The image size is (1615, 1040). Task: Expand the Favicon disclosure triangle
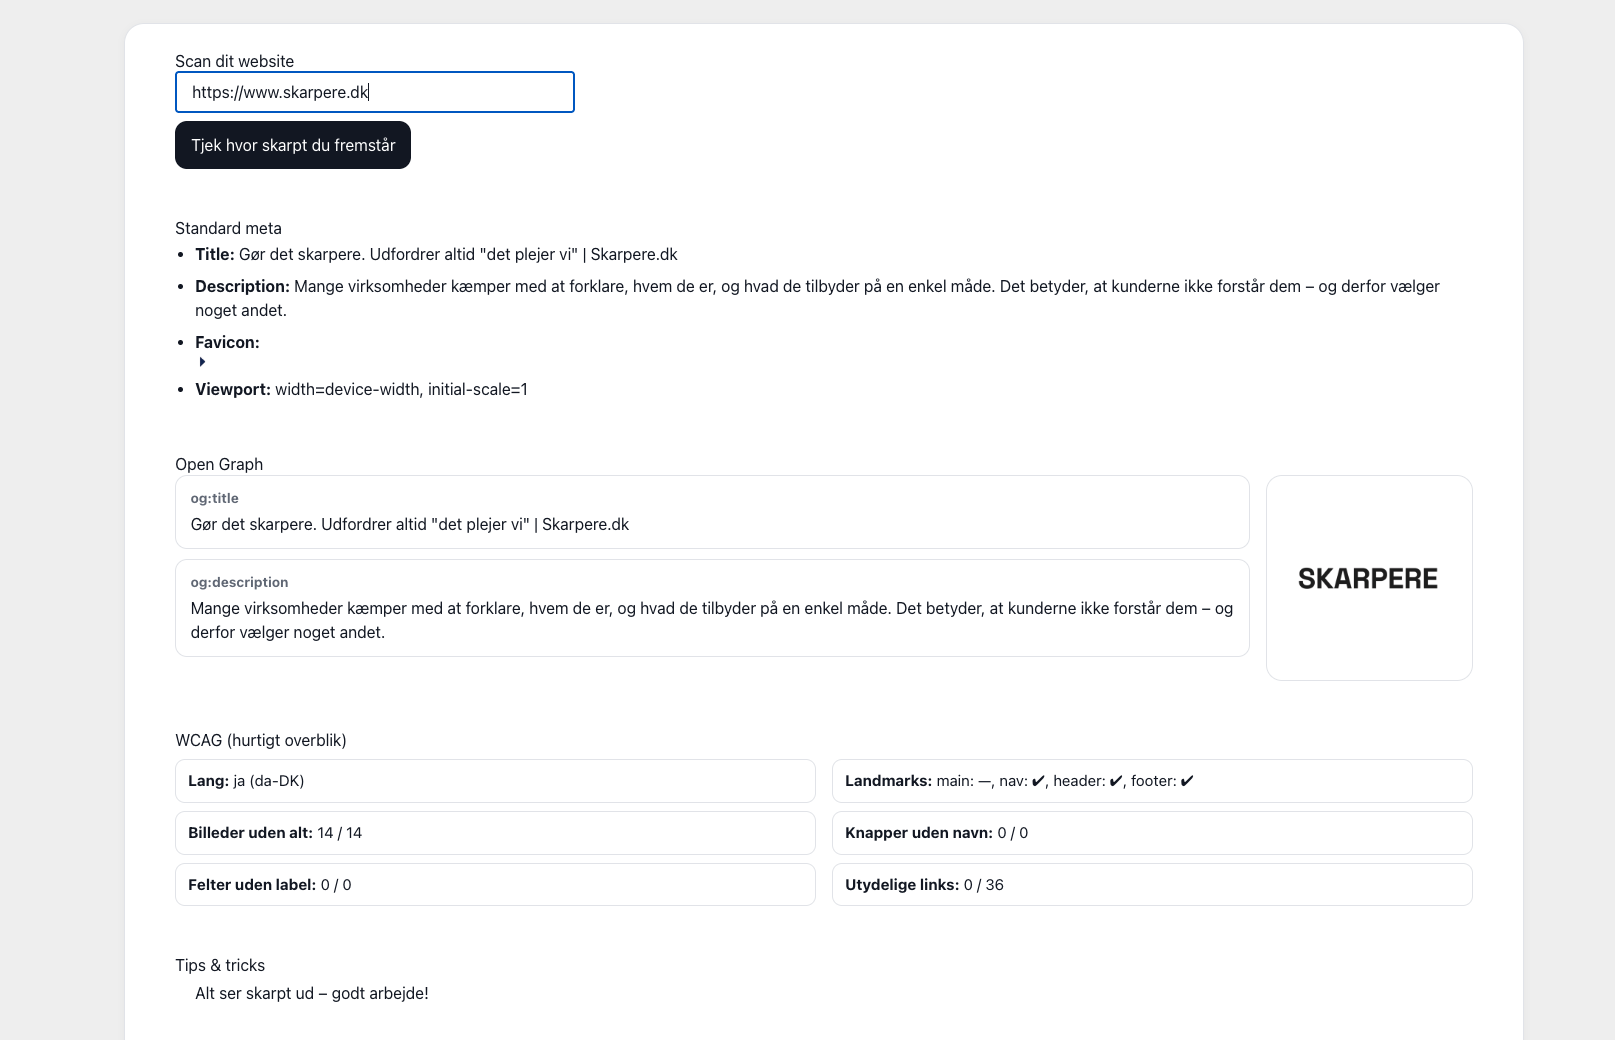pos(202,362)
